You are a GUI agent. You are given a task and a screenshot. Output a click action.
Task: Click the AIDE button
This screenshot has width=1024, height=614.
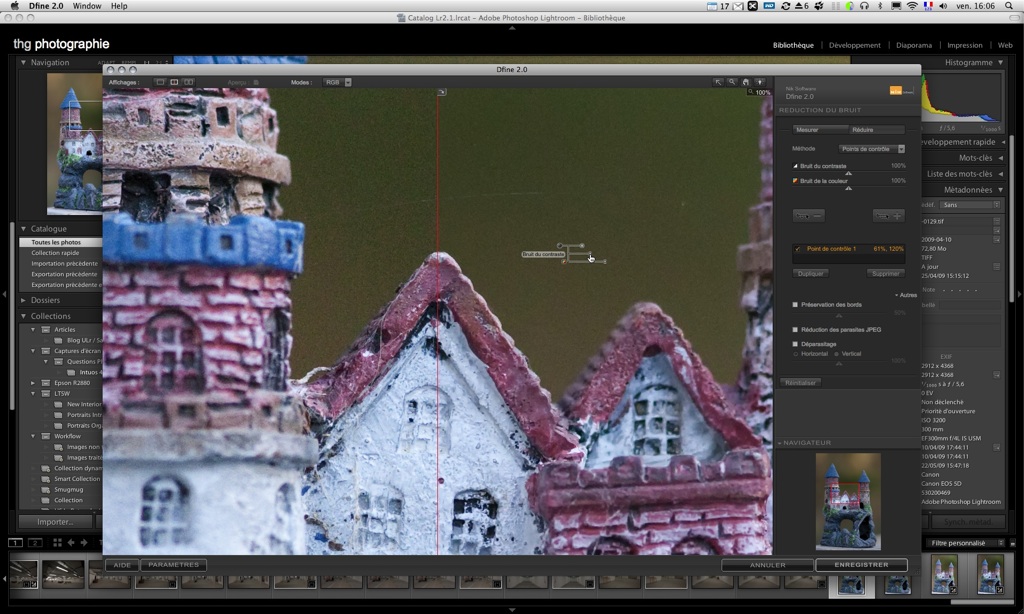(x=122, y=565)
